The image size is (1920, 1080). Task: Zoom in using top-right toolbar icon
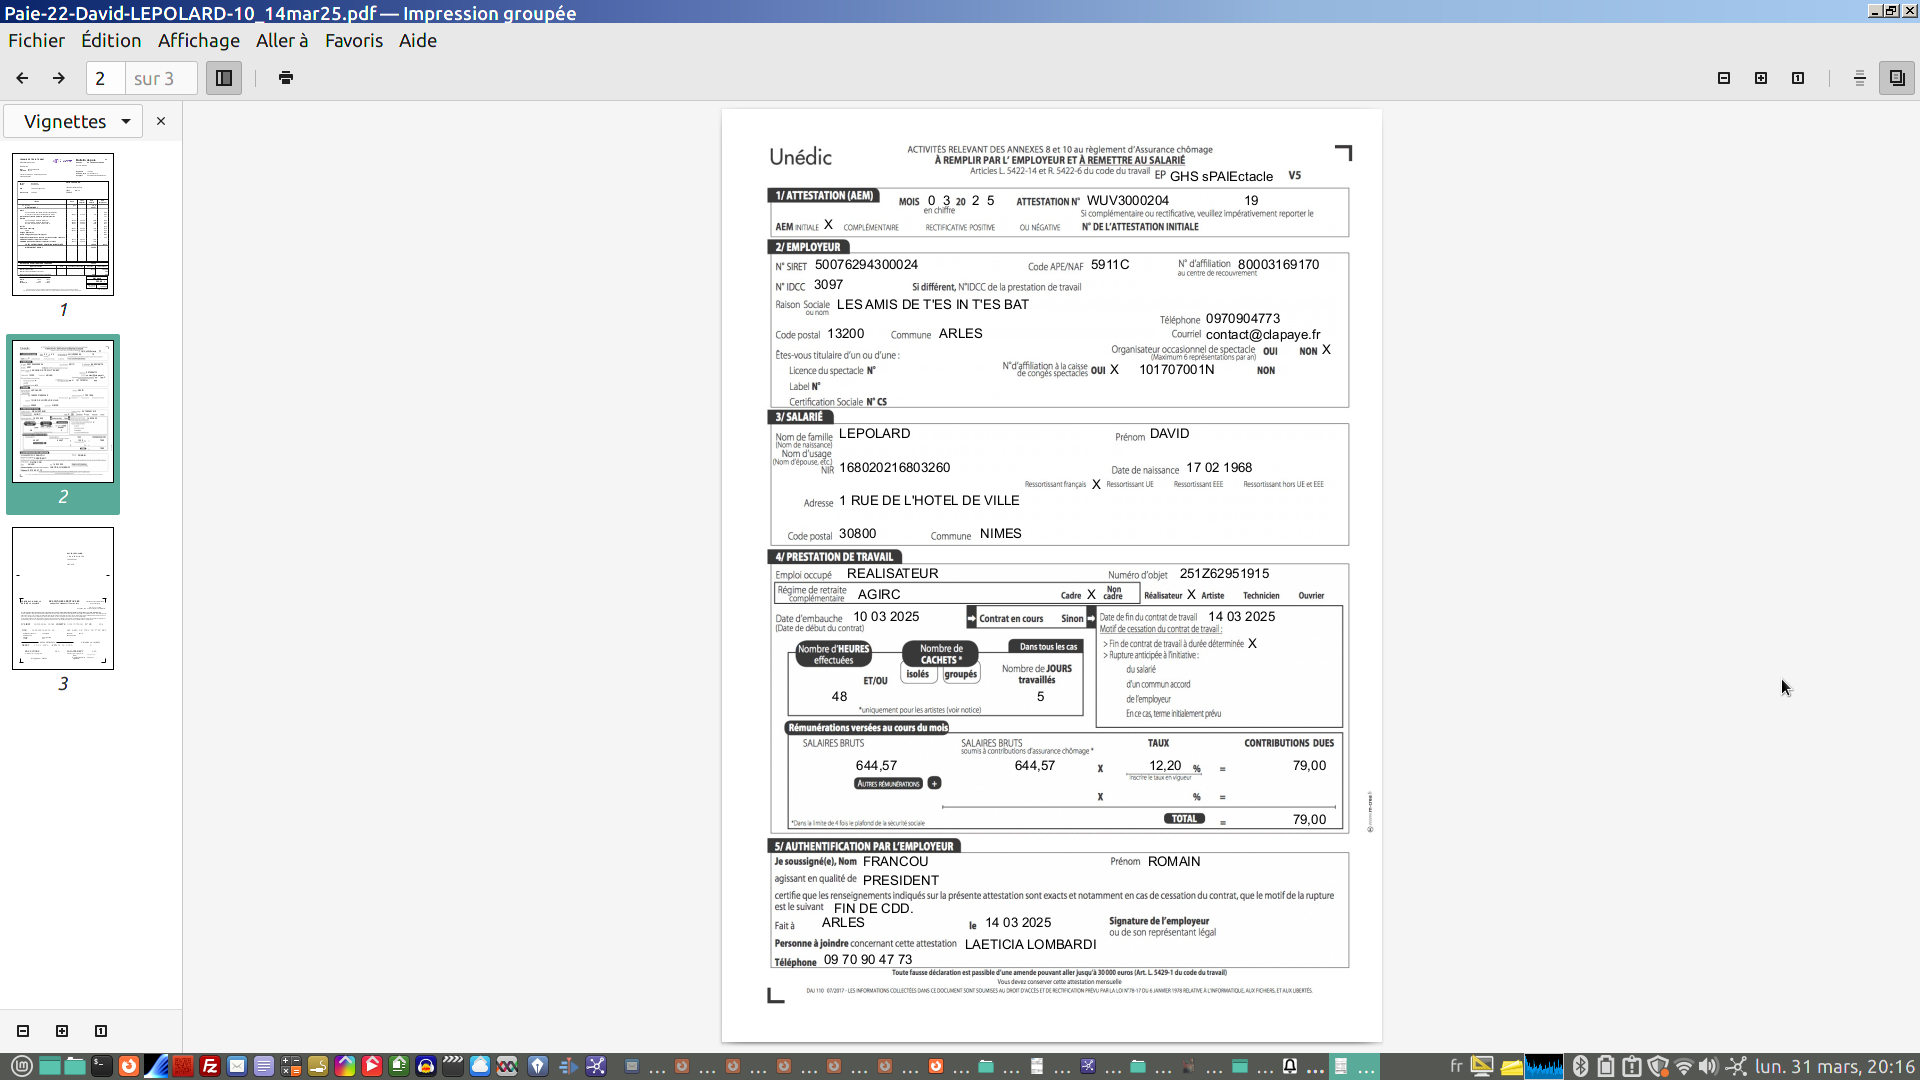(x=1761, y=78)
